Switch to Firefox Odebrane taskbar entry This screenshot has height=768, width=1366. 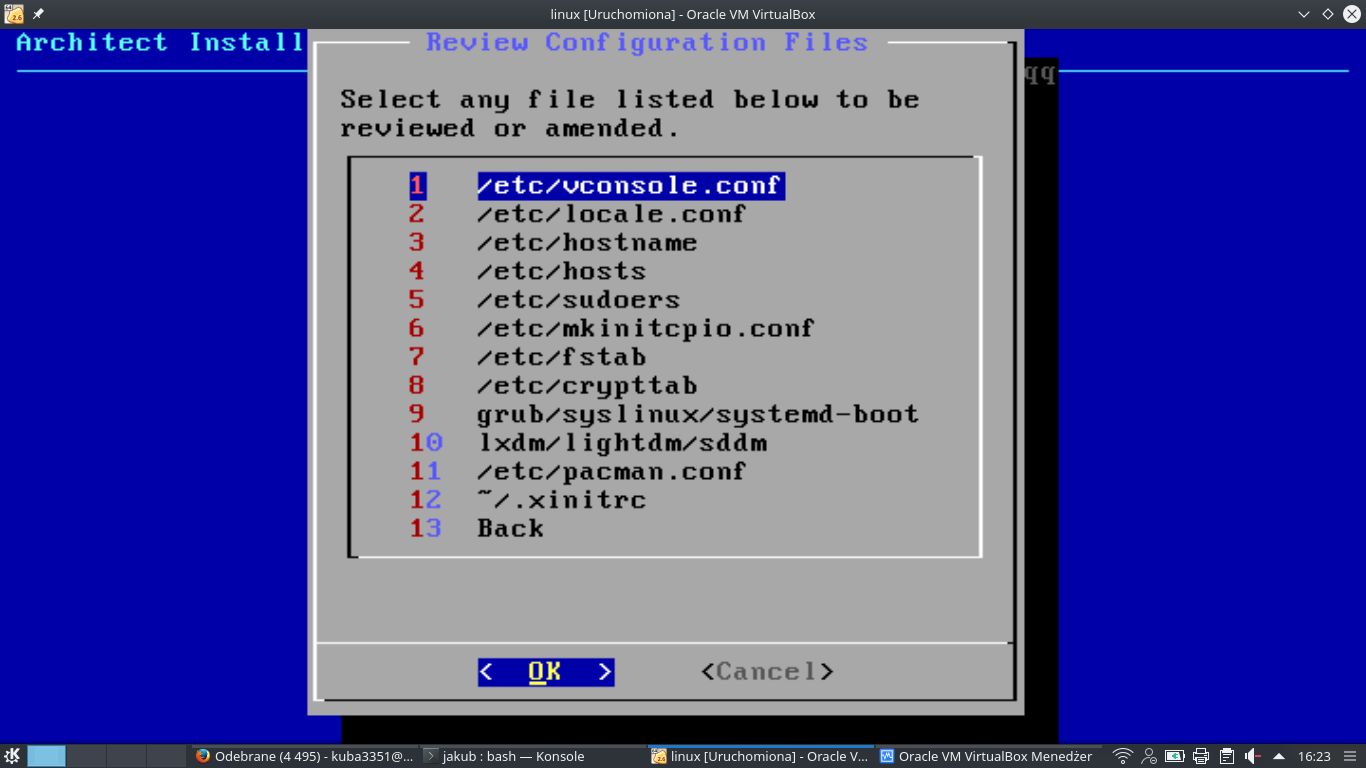(x=304, y=756)
